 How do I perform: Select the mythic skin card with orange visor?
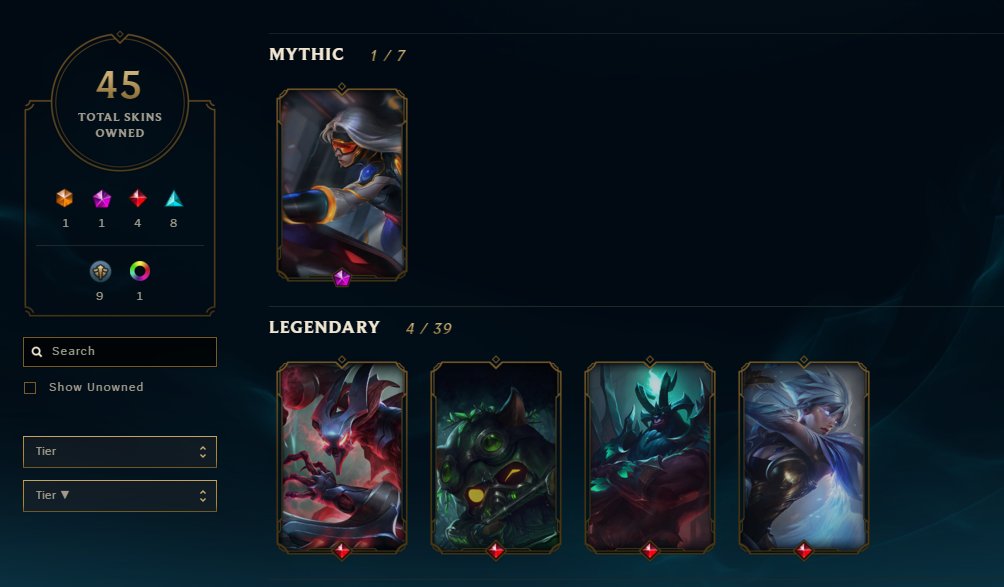[x=342, y=184]
